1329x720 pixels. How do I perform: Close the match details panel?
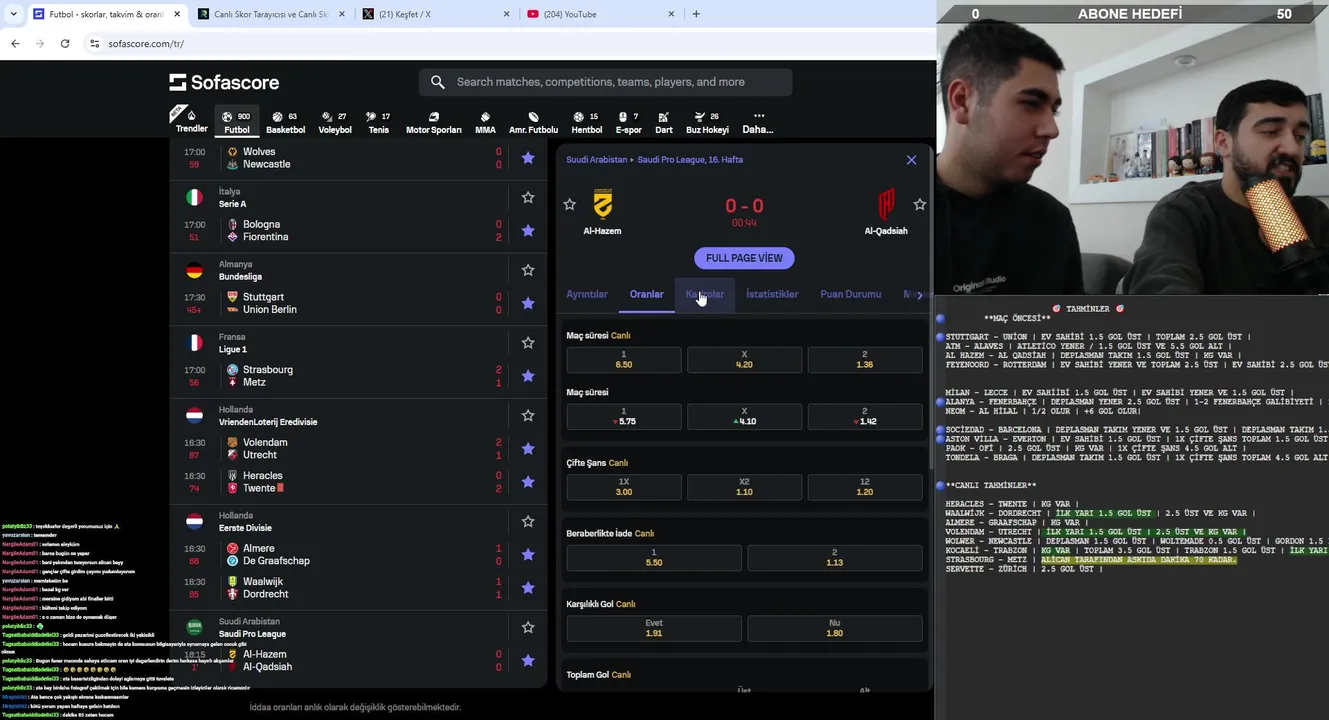(911, 160)
